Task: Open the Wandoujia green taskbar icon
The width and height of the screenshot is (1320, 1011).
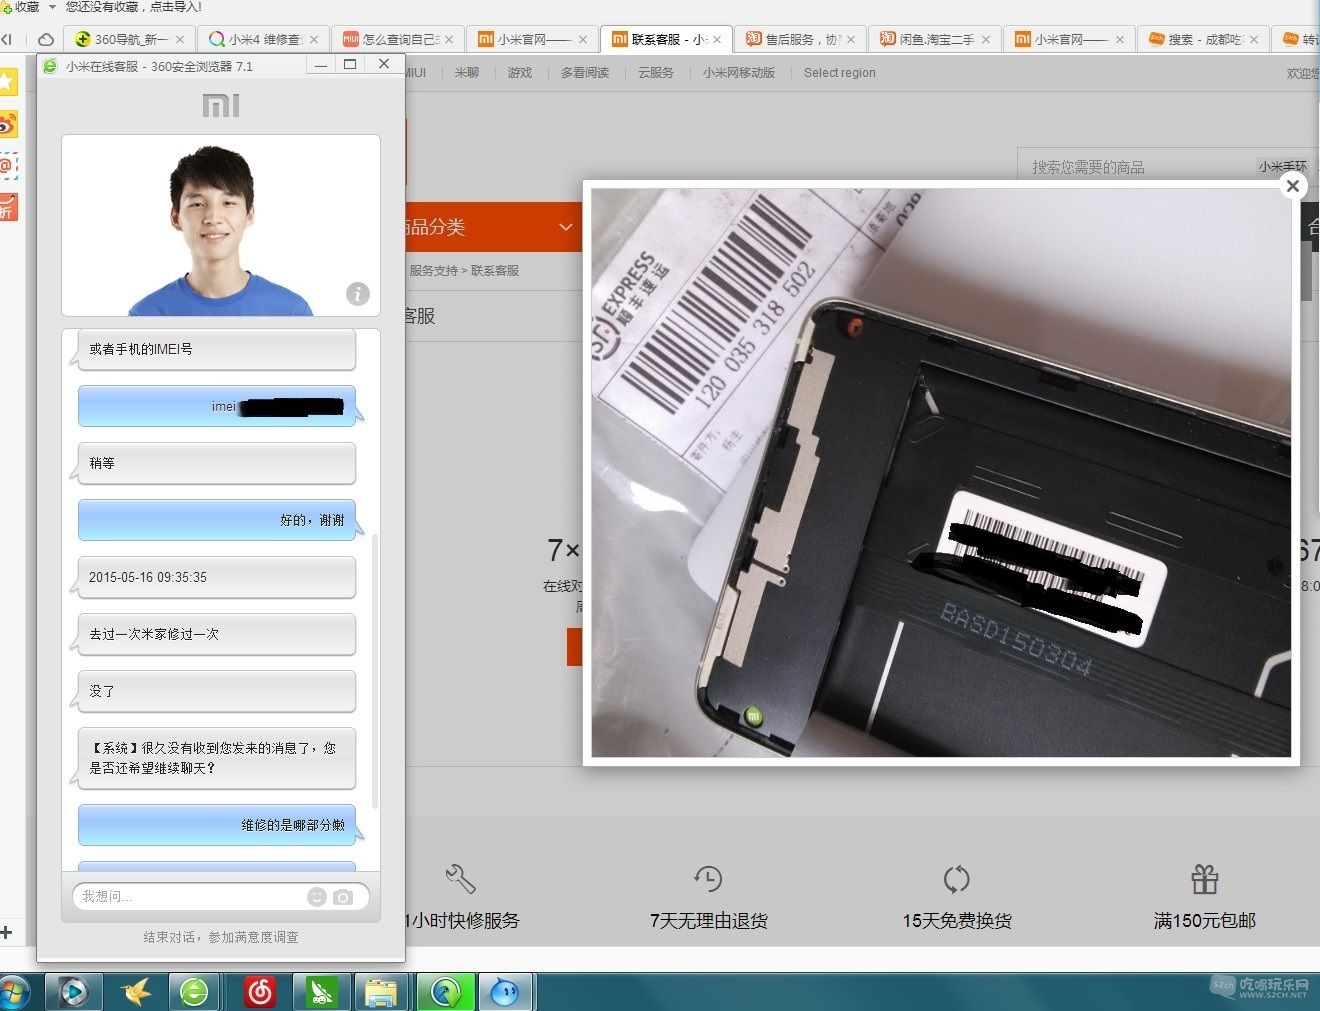Action: pyautogui.click(x=321, y=992)
